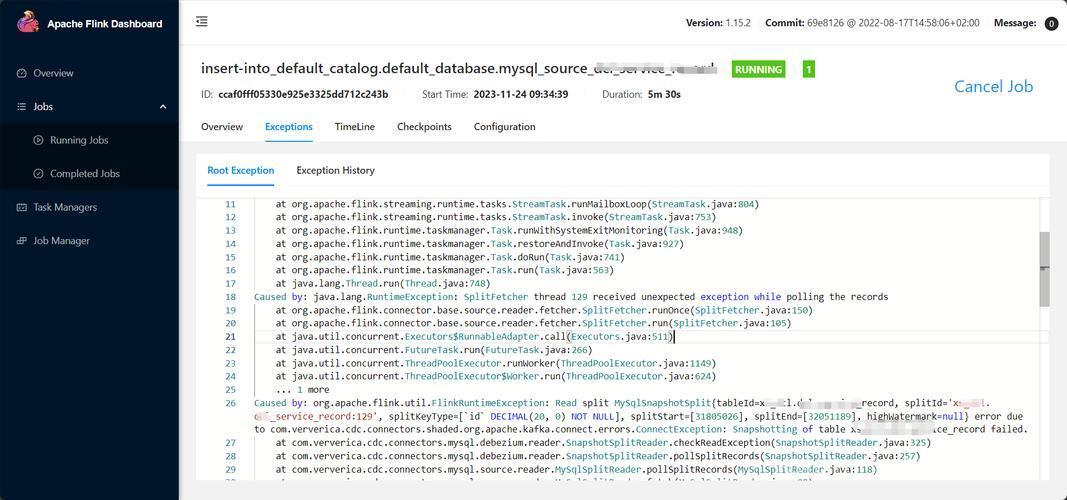This screenshot has height=500, width=1067.
Task: Open the Configuration tab
Action: coord(504,127)
